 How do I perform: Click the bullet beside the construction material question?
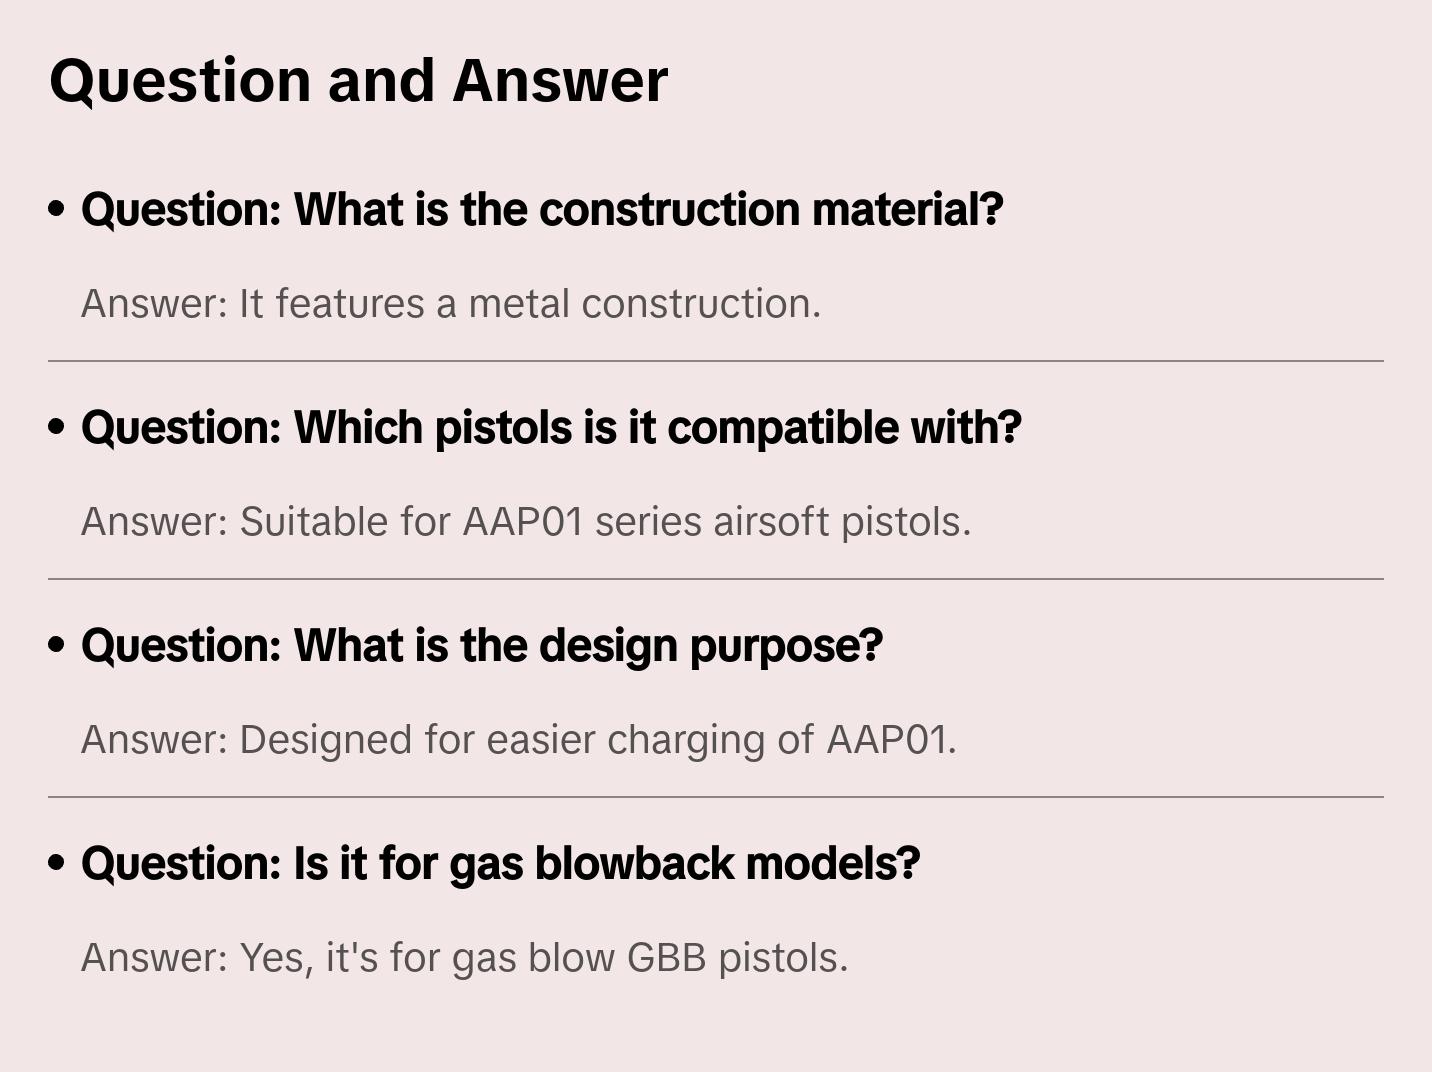(57, 210)
